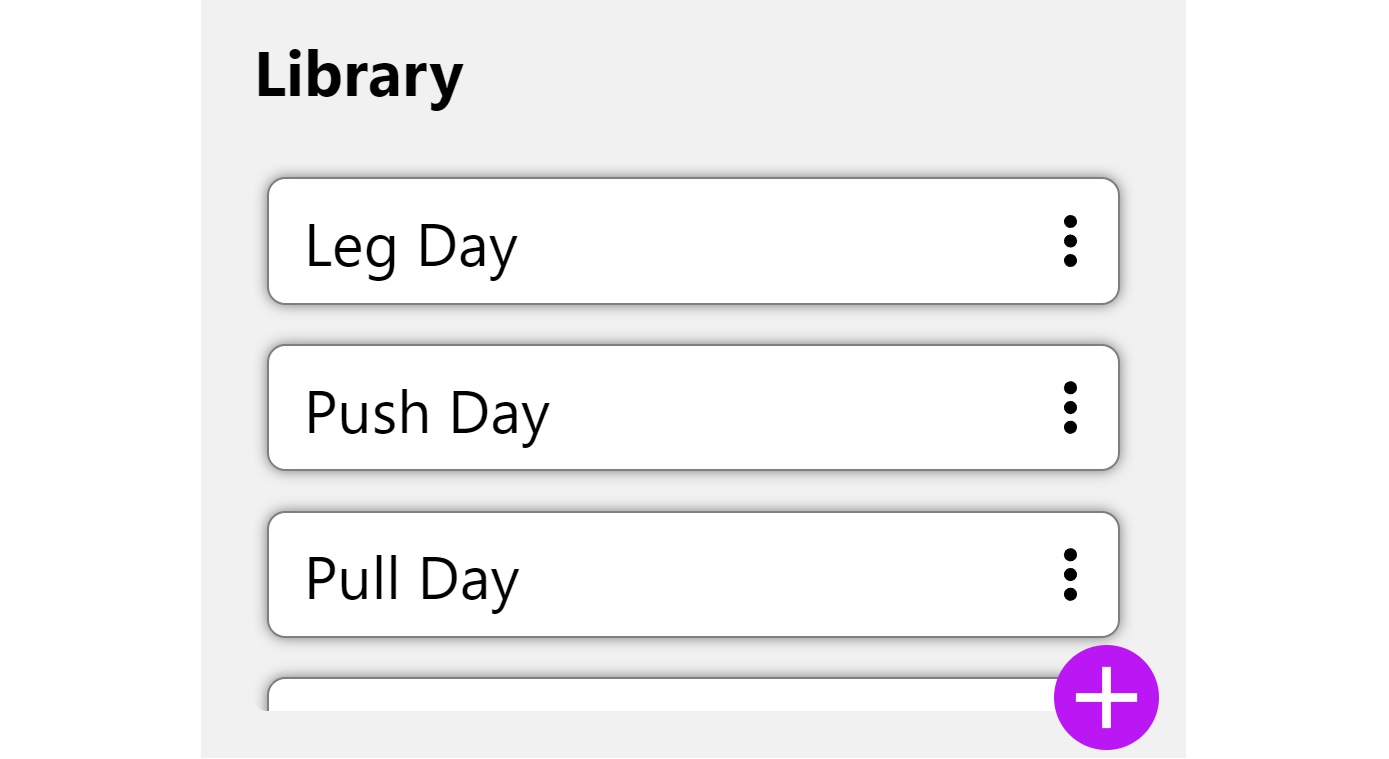
Task: Open the Pull Day three-dot options menu
Action: [1070, 575]
